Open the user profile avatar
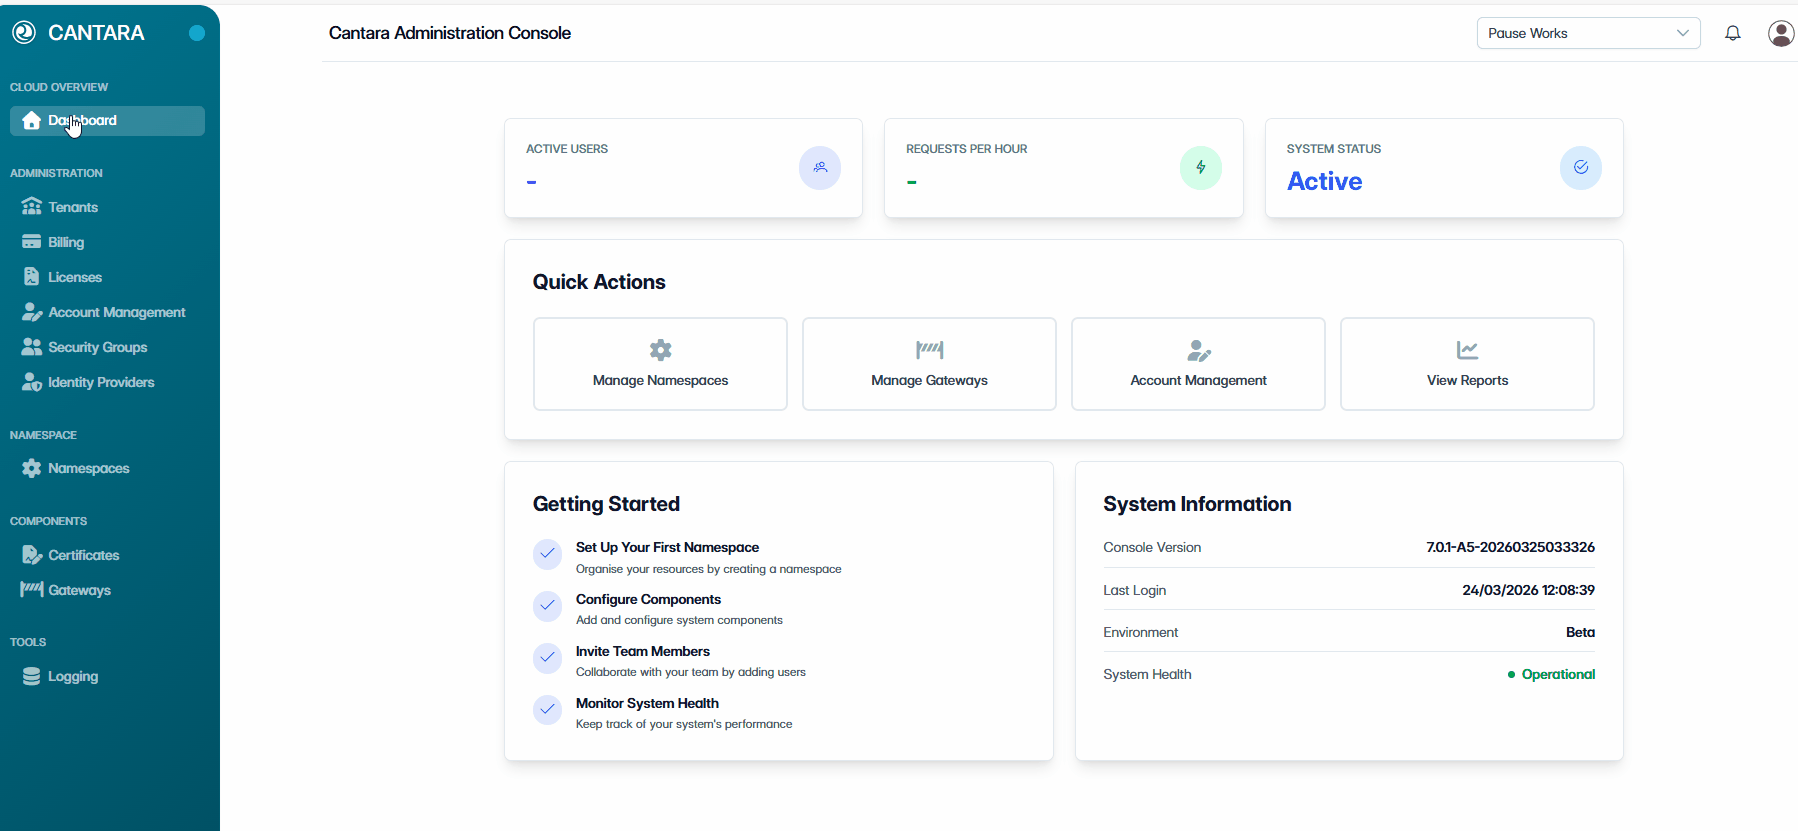 1781,33
